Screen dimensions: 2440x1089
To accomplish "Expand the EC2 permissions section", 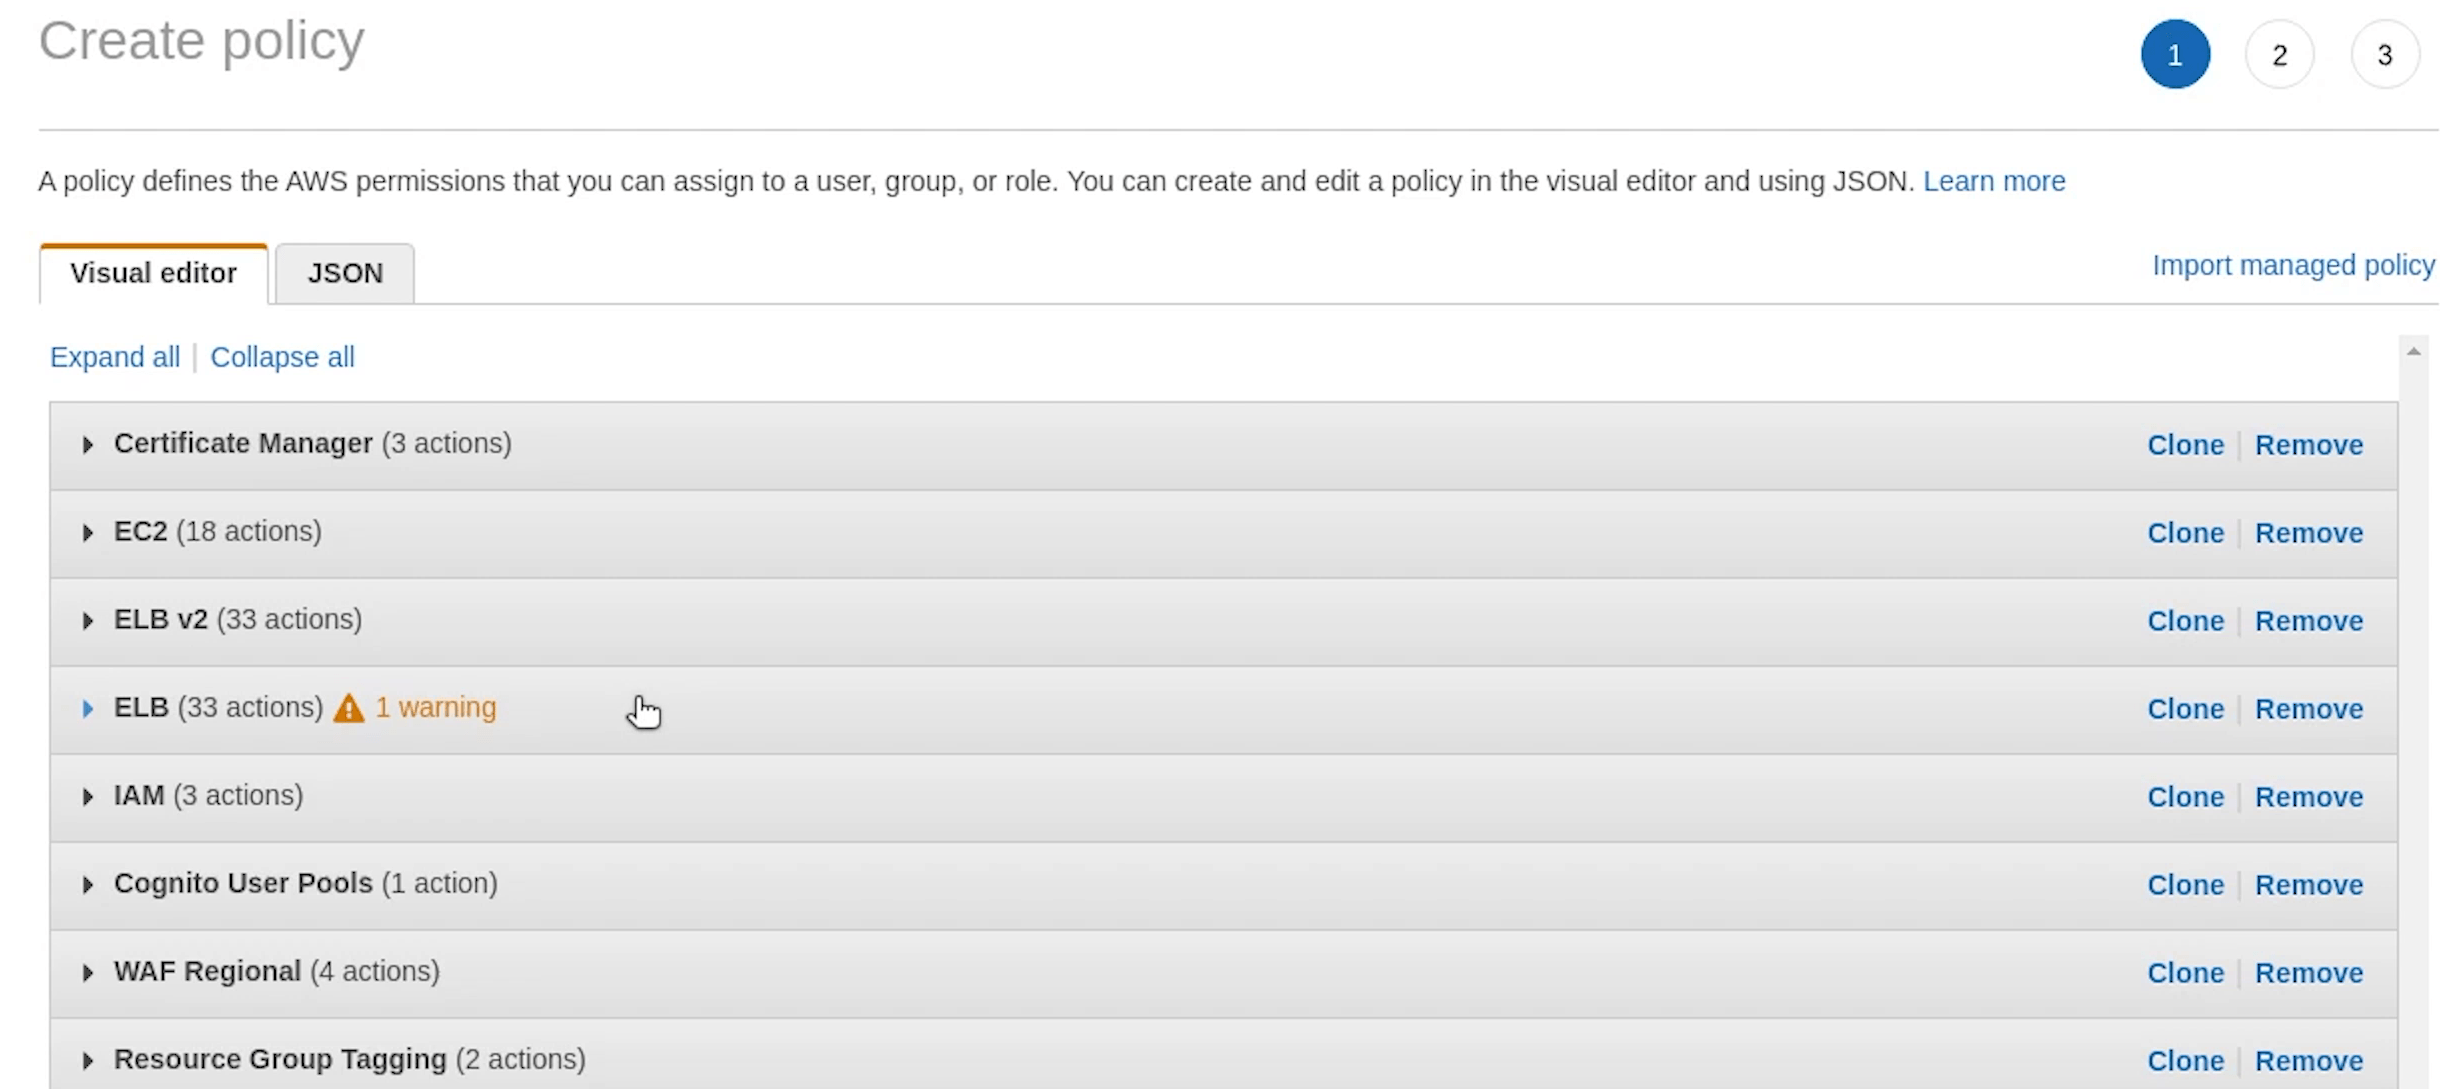I will (x=88, y=533).
